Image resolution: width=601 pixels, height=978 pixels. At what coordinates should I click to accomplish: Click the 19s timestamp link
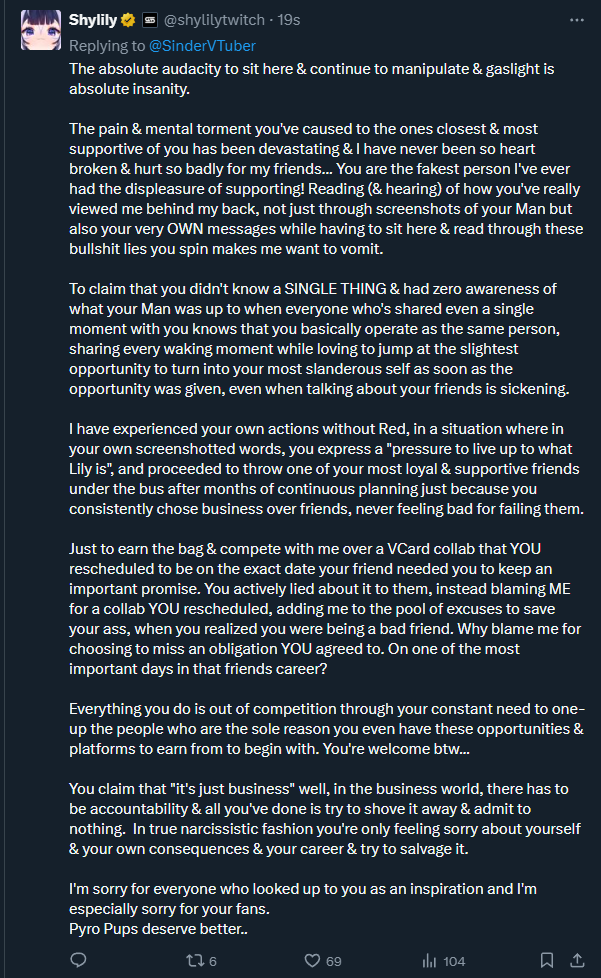click(290, 20)
